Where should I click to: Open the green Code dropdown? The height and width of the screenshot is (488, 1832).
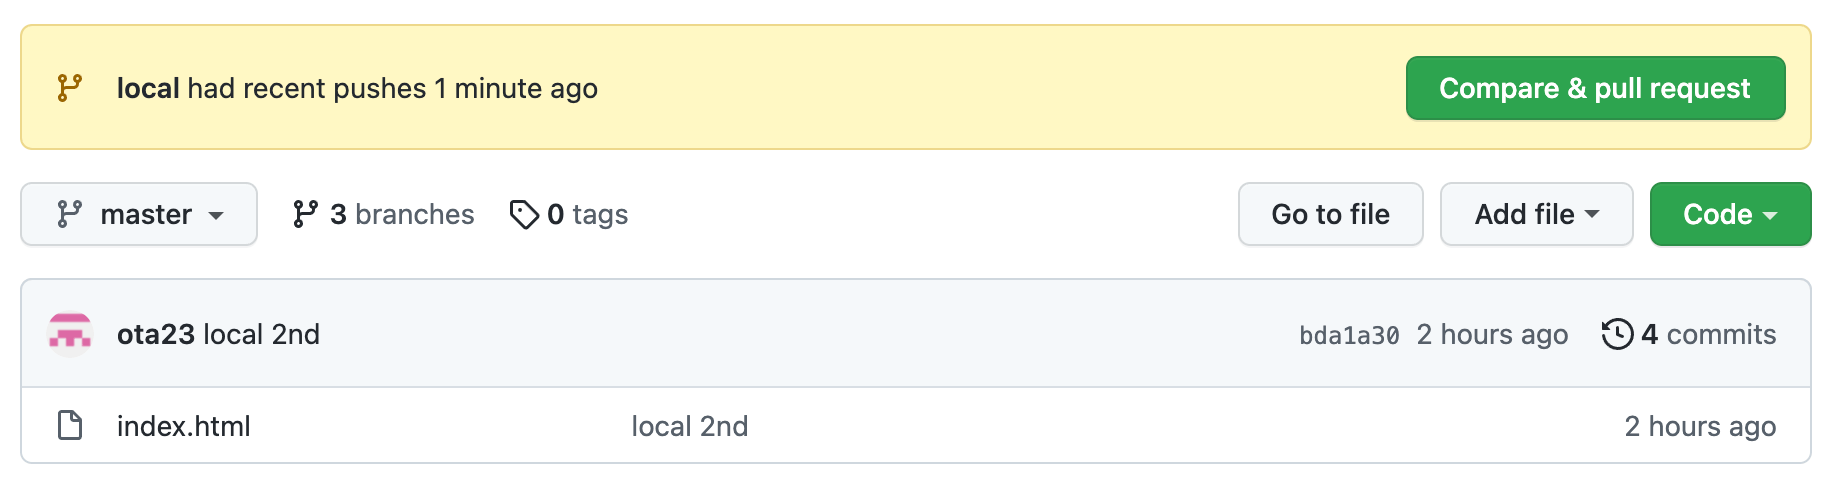tap(1730, 214)
